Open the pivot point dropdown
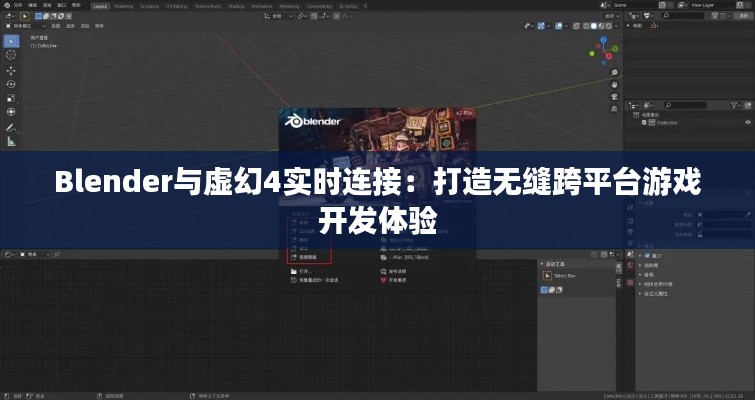 302,16
